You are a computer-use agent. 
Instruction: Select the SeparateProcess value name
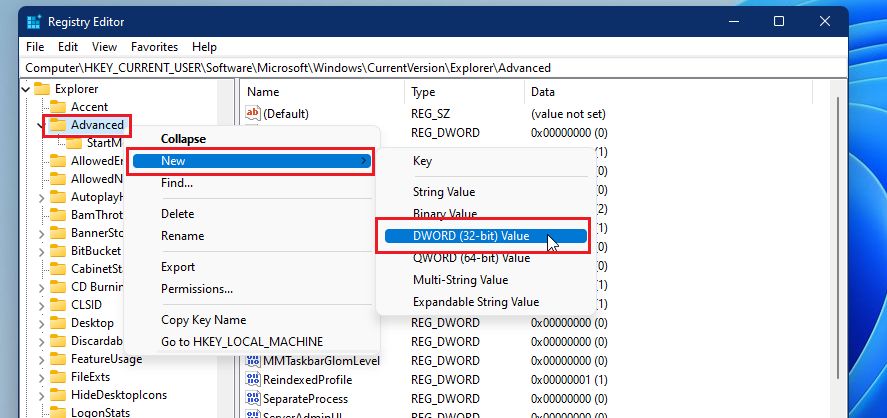click(305, 399)
